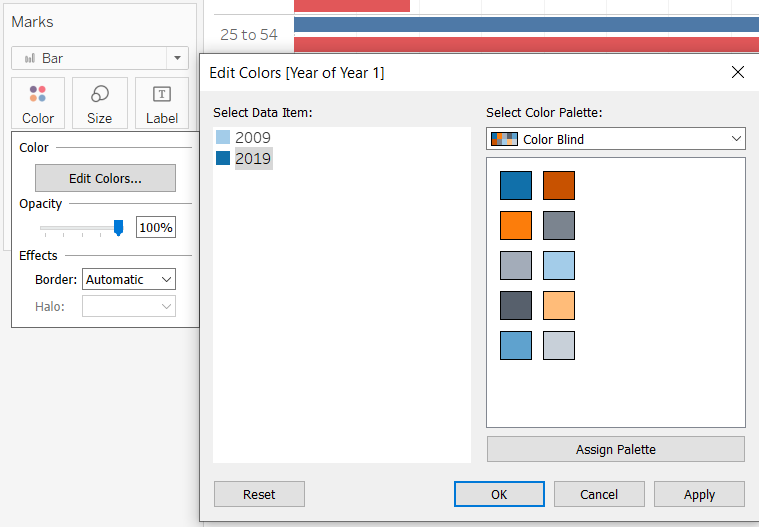Open the Bar mark type dropdown
759x527 pixels.
[x=177, y=58]
